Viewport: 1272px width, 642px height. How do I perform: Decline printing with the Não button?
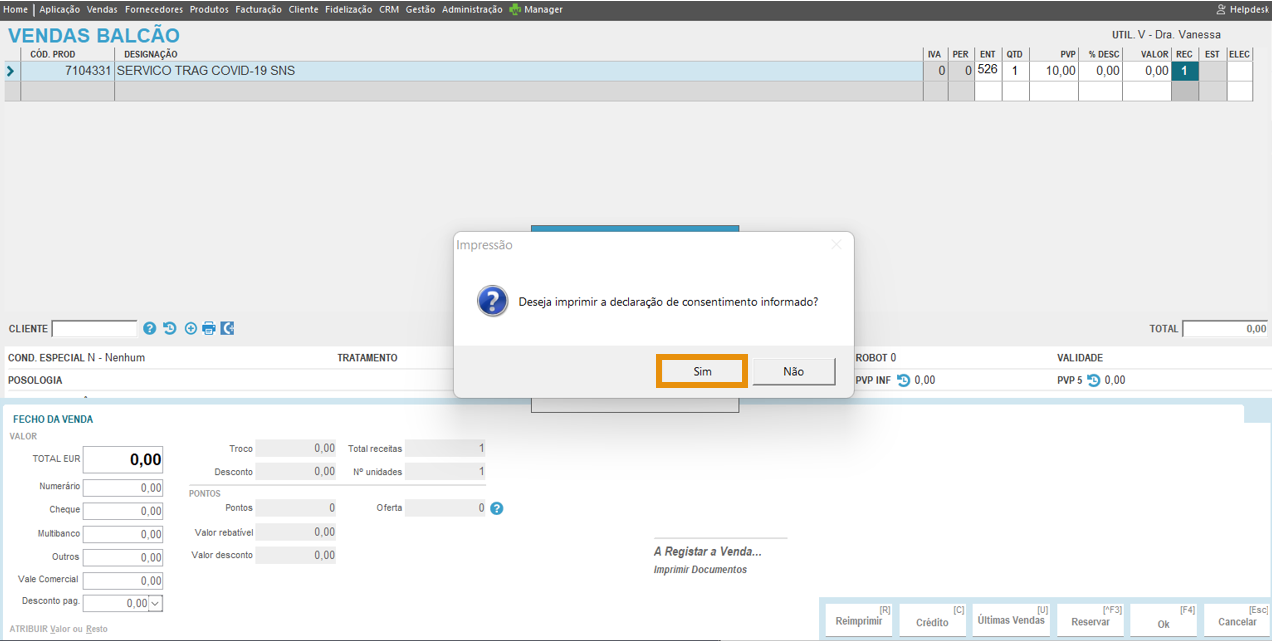point(793,371)
